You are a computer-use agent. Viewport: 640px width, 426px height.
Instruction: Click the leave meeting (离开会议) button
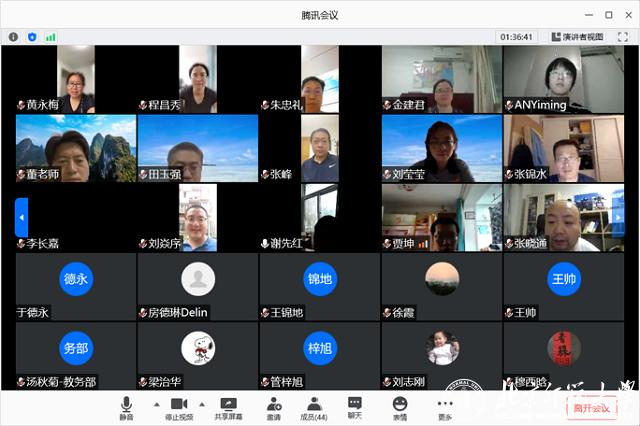pyautogui.click(x=591, y=408)
